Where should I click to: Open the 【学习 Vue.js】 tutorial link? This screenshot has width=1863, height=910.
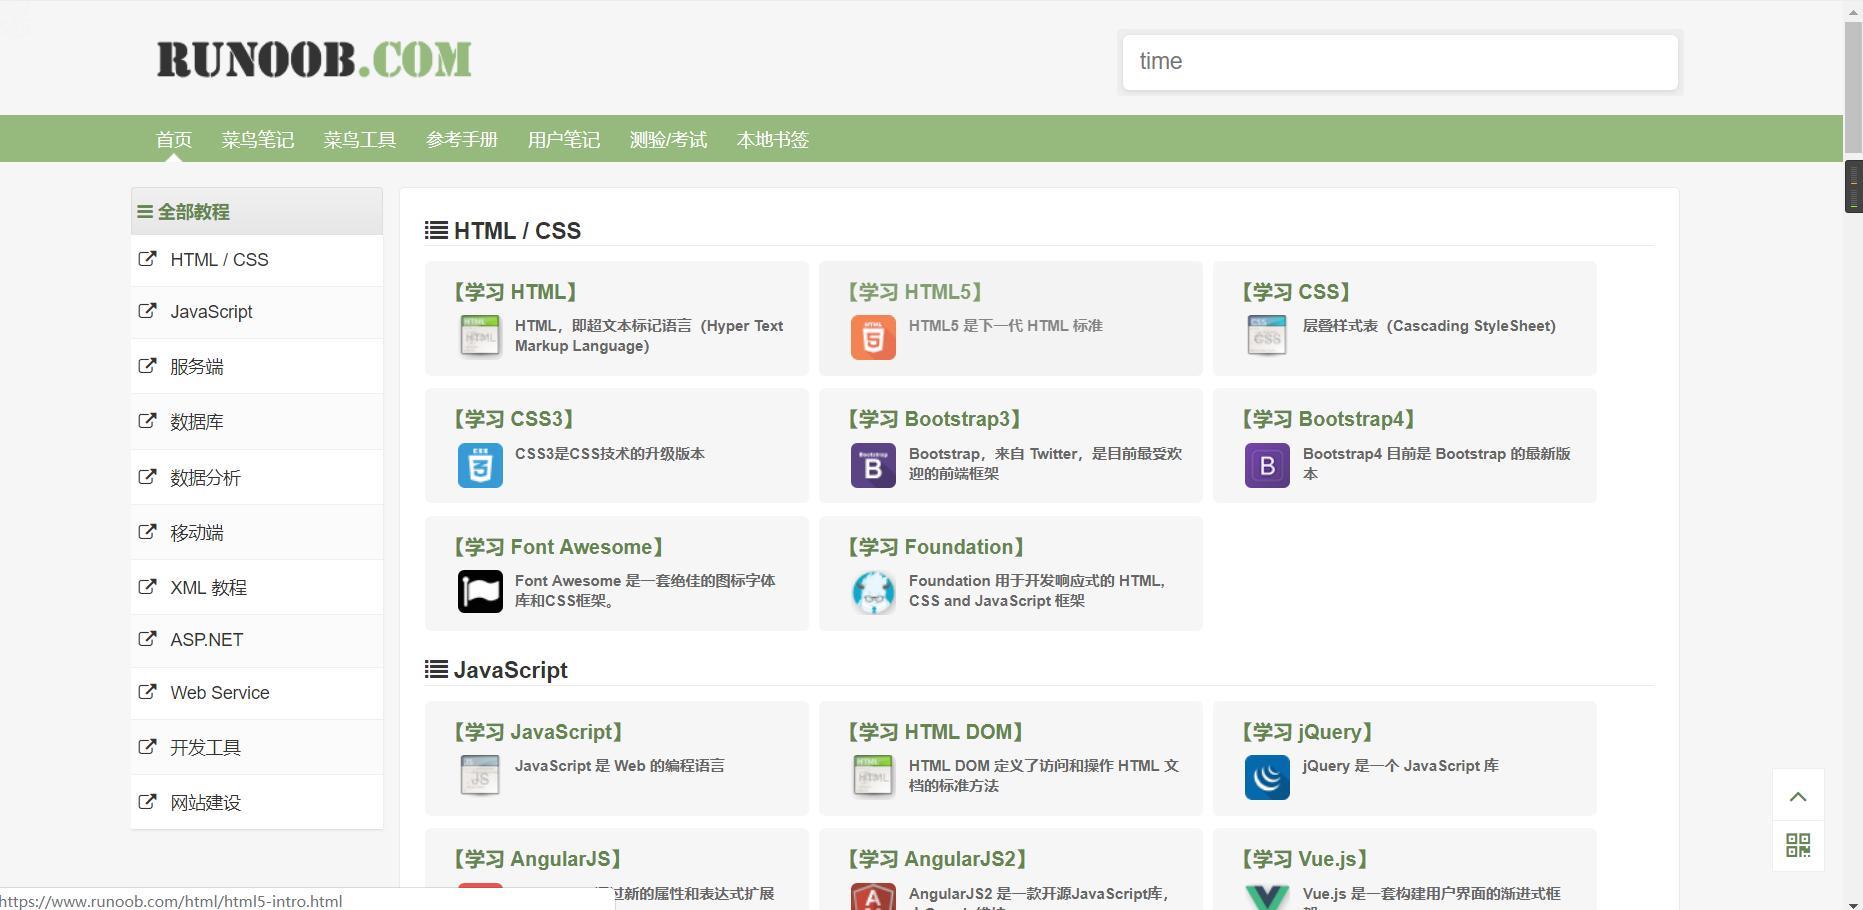tap(1304, 859)
